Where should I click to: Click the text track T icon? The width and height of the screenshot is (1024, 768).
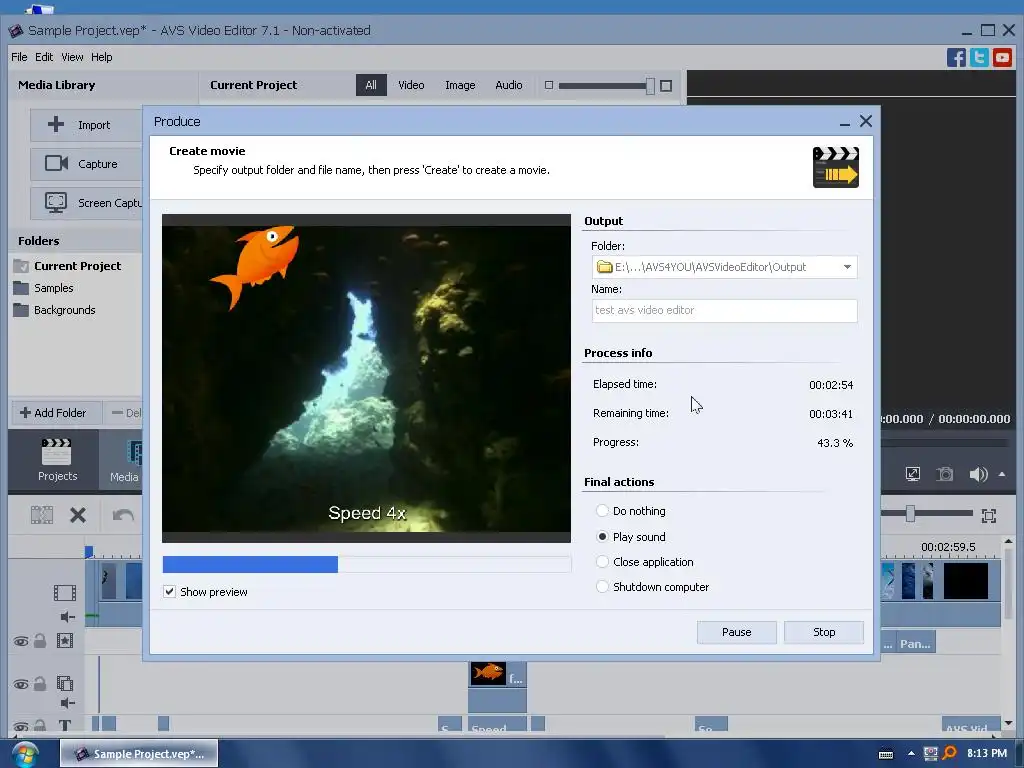pyautogui.click(x=65, y=726)
